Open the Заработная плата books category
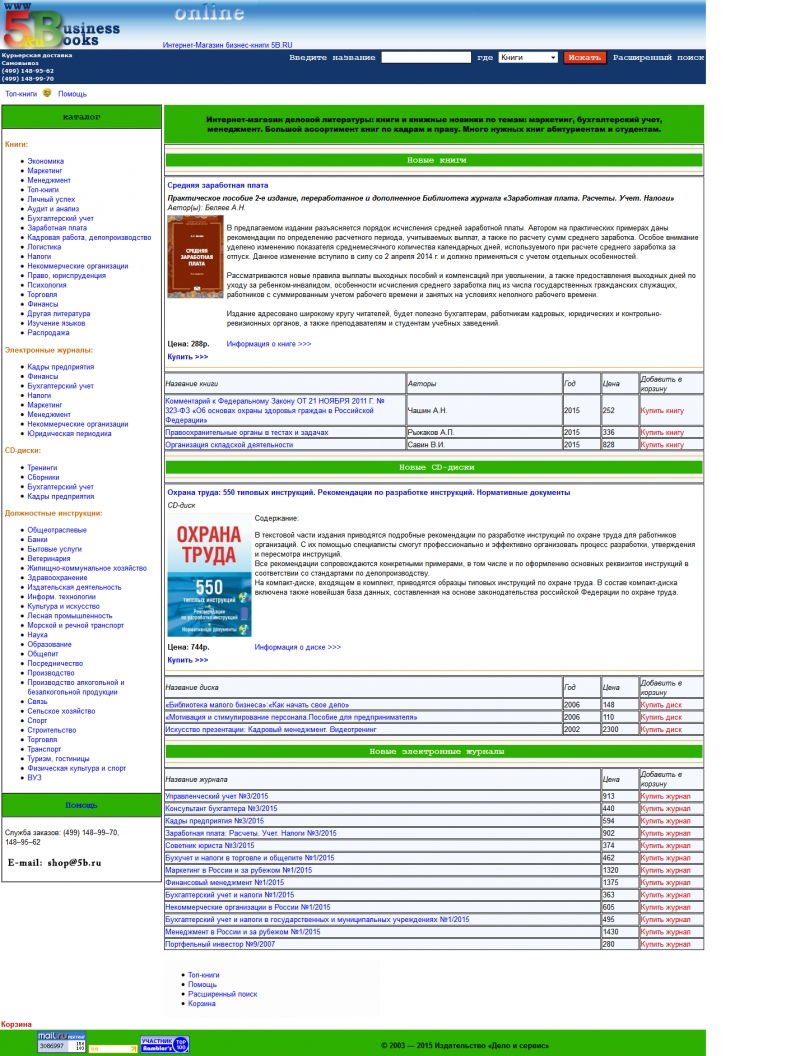Image resolution: width=800 pixels, height=1056 pixels. (57, 228)
